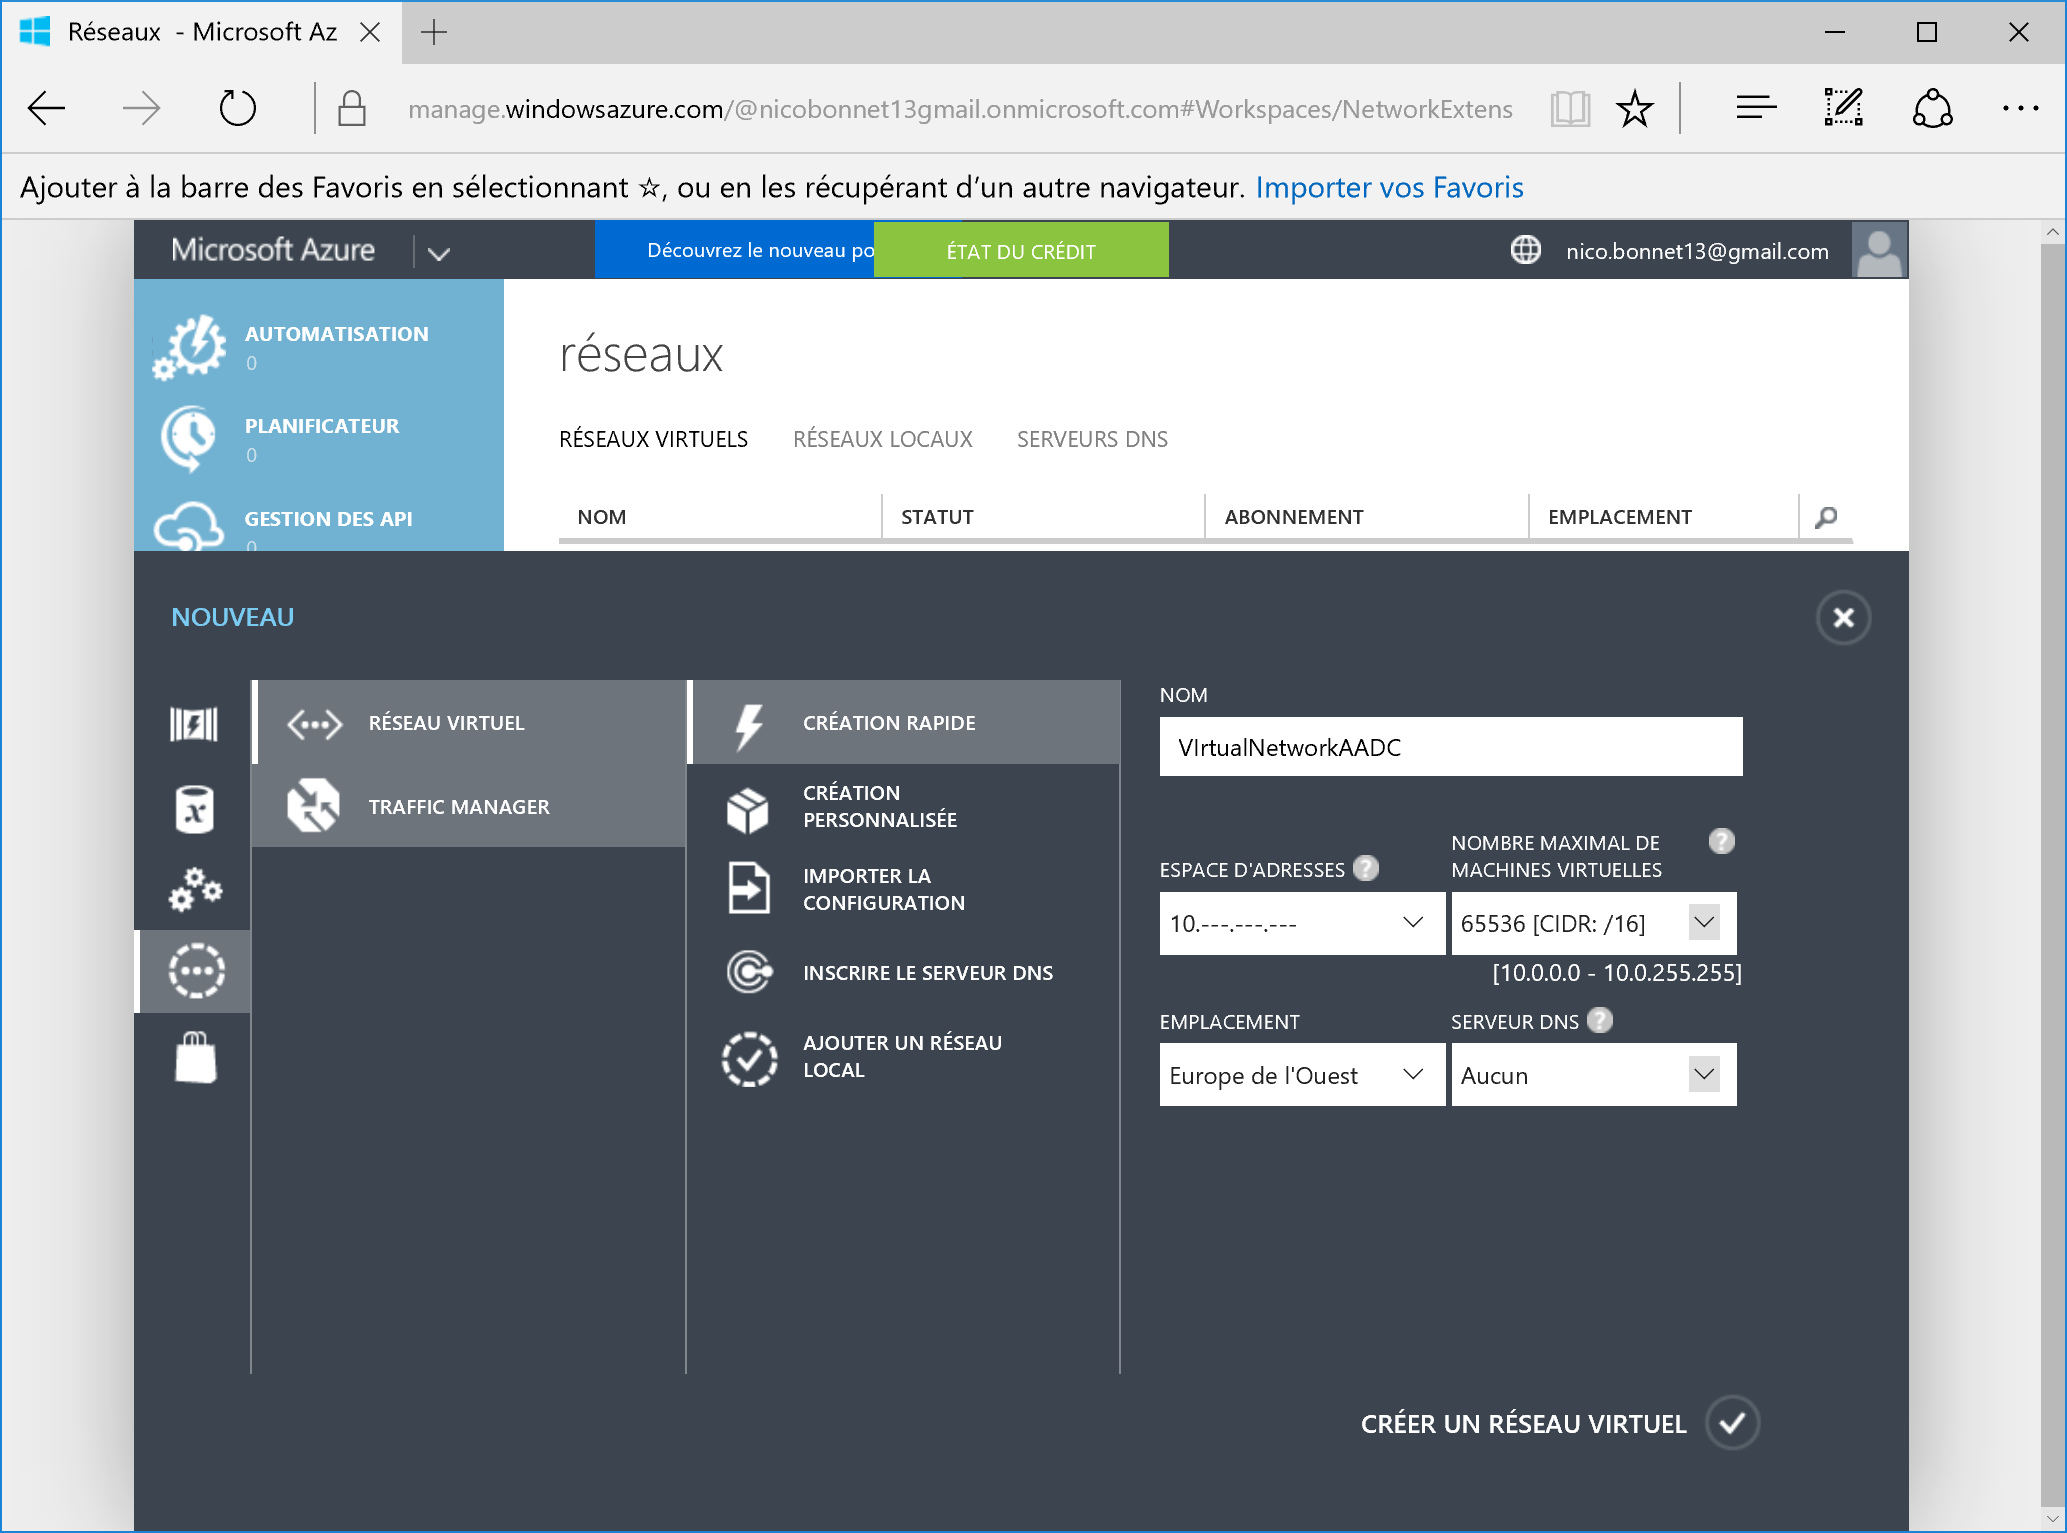Choose Traffic Manager in the list
Viewport: 2067px width, 1533px height.
(459, 806)
